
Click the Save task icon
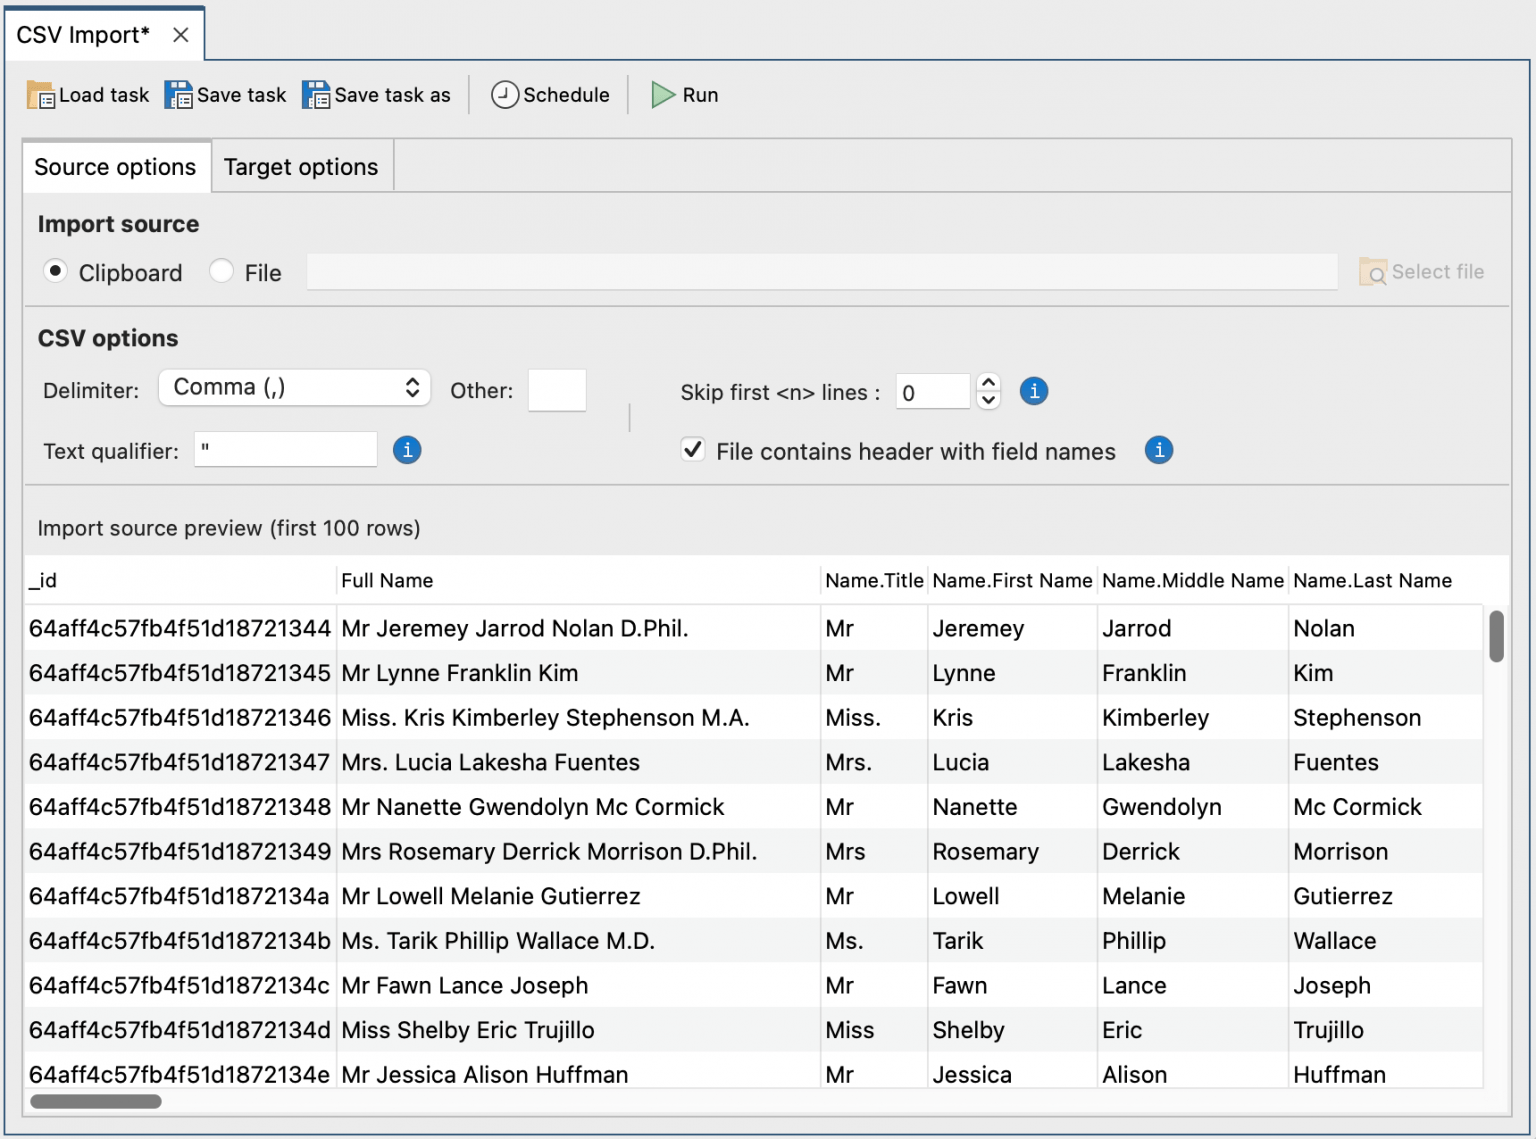tap(178, 94)
